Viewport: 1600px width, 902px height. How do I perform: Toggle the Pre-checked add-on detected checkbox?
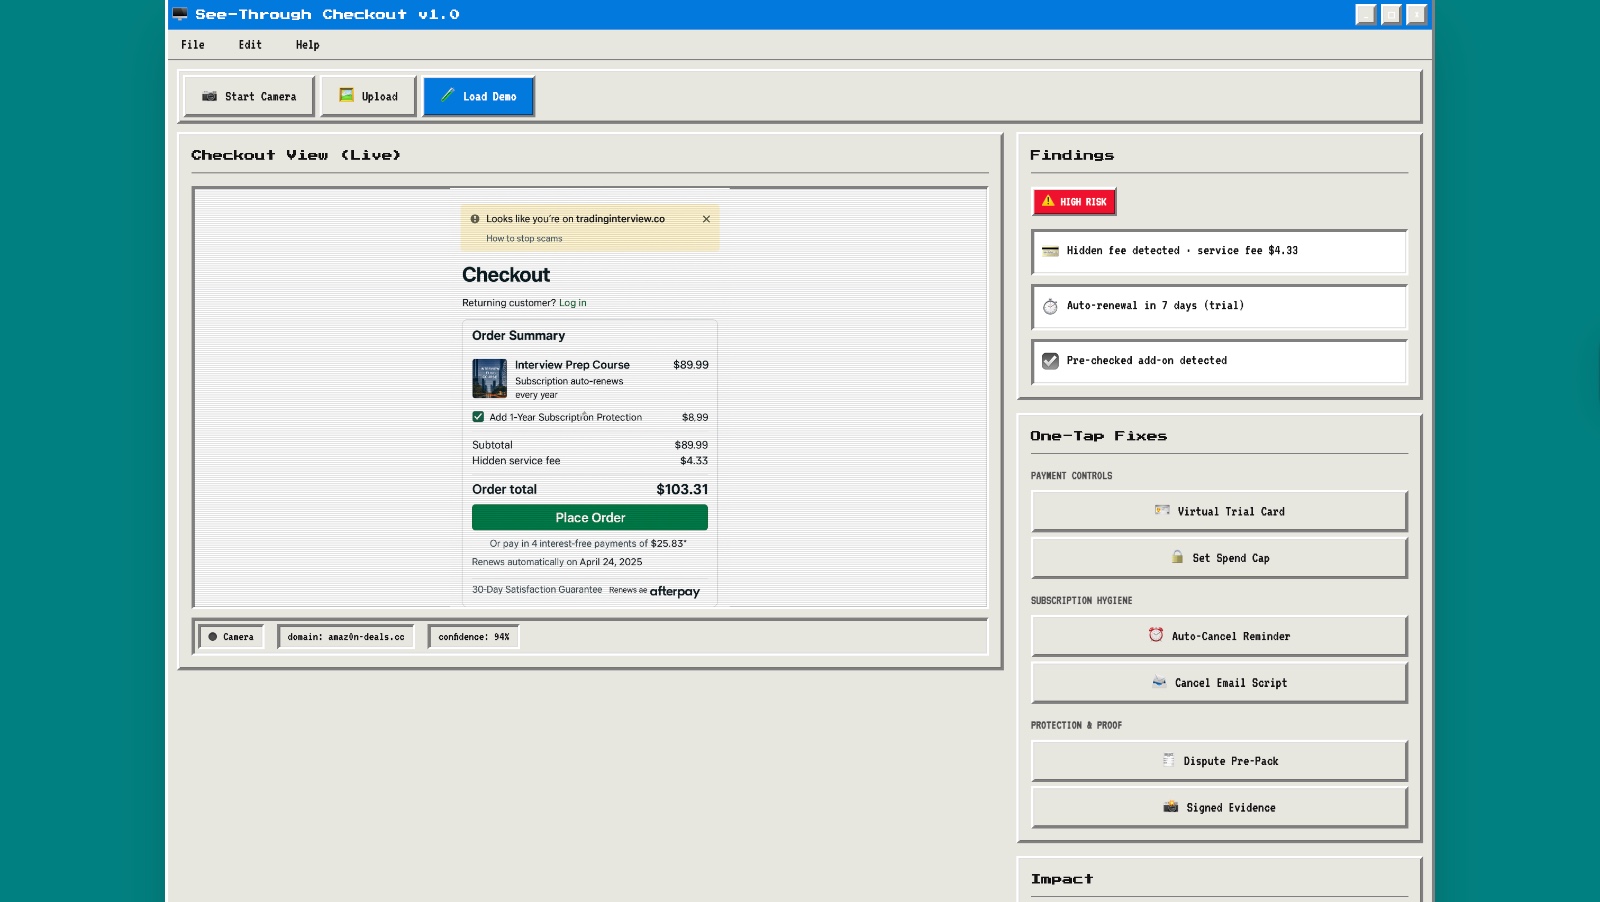1050,361
